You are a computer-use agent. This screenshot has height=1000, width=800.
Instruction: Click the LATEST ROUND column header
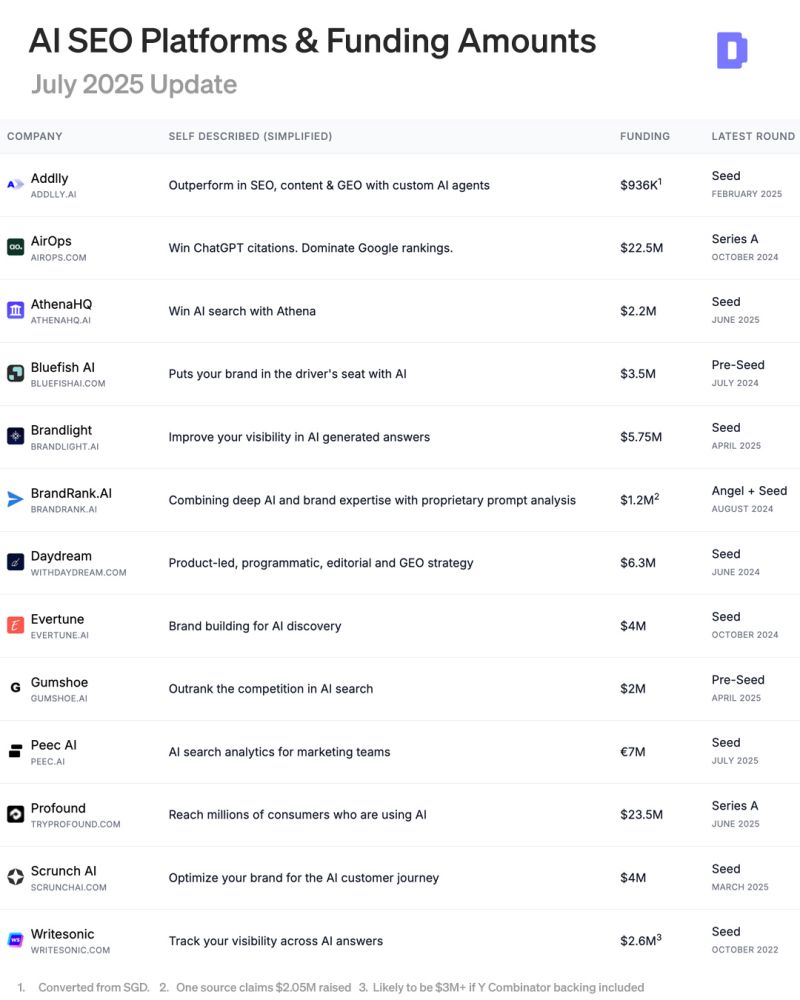(753, 136)
